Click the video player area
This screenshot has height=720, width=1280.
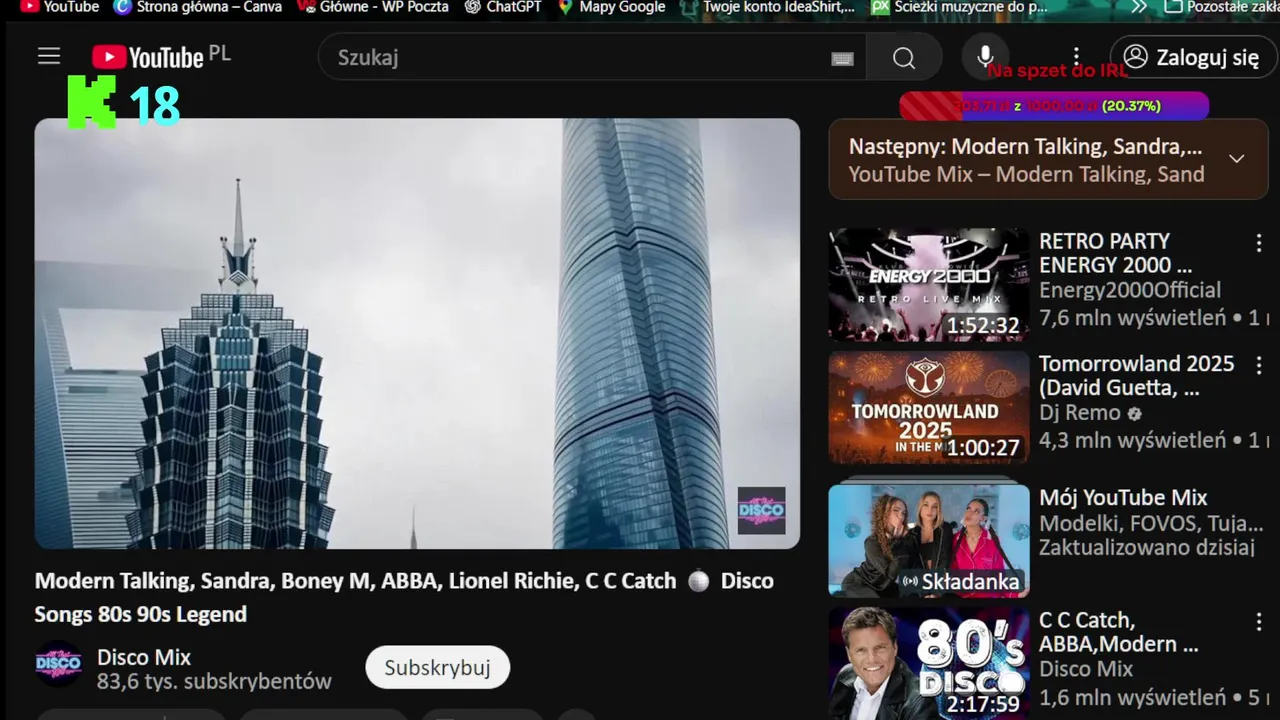click(417, 334)
